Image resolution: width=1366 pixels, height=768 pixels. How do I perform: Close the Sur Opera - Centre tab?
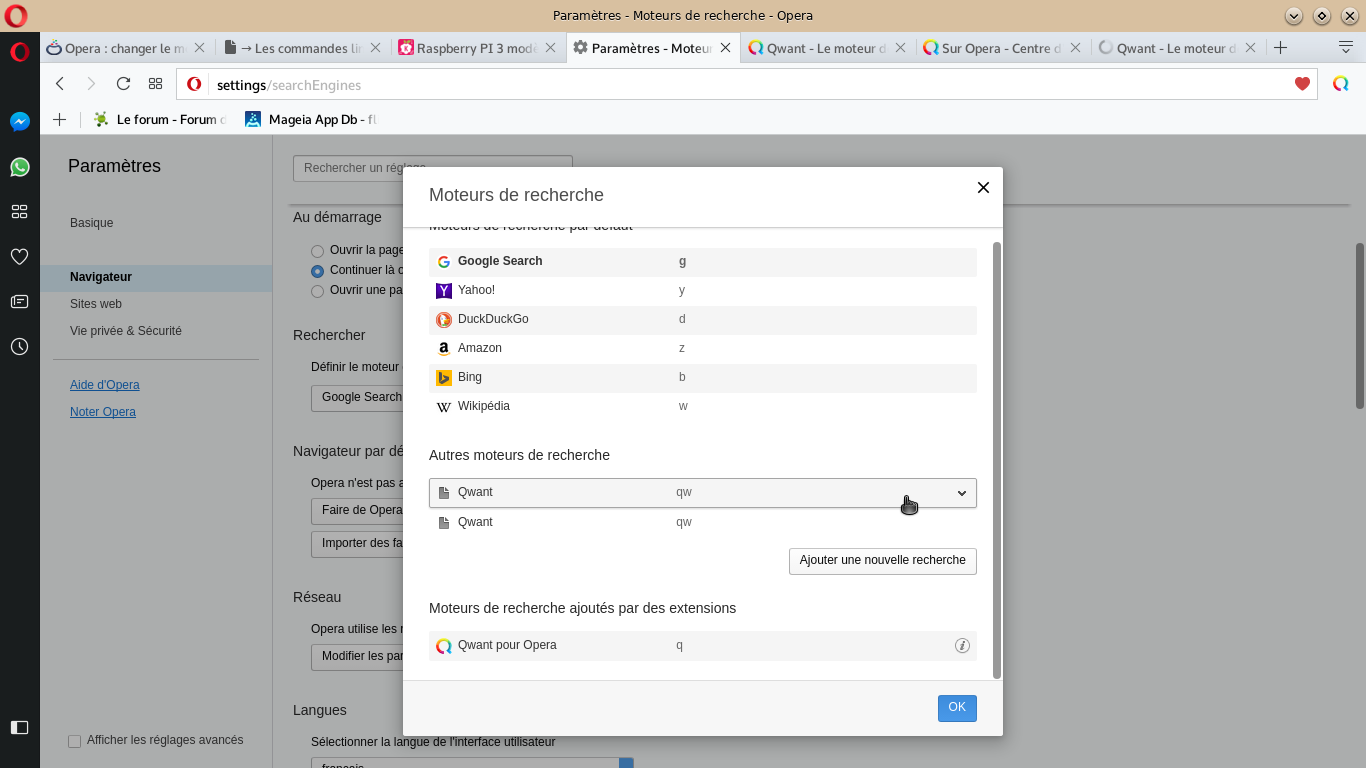click(1075, 47)
